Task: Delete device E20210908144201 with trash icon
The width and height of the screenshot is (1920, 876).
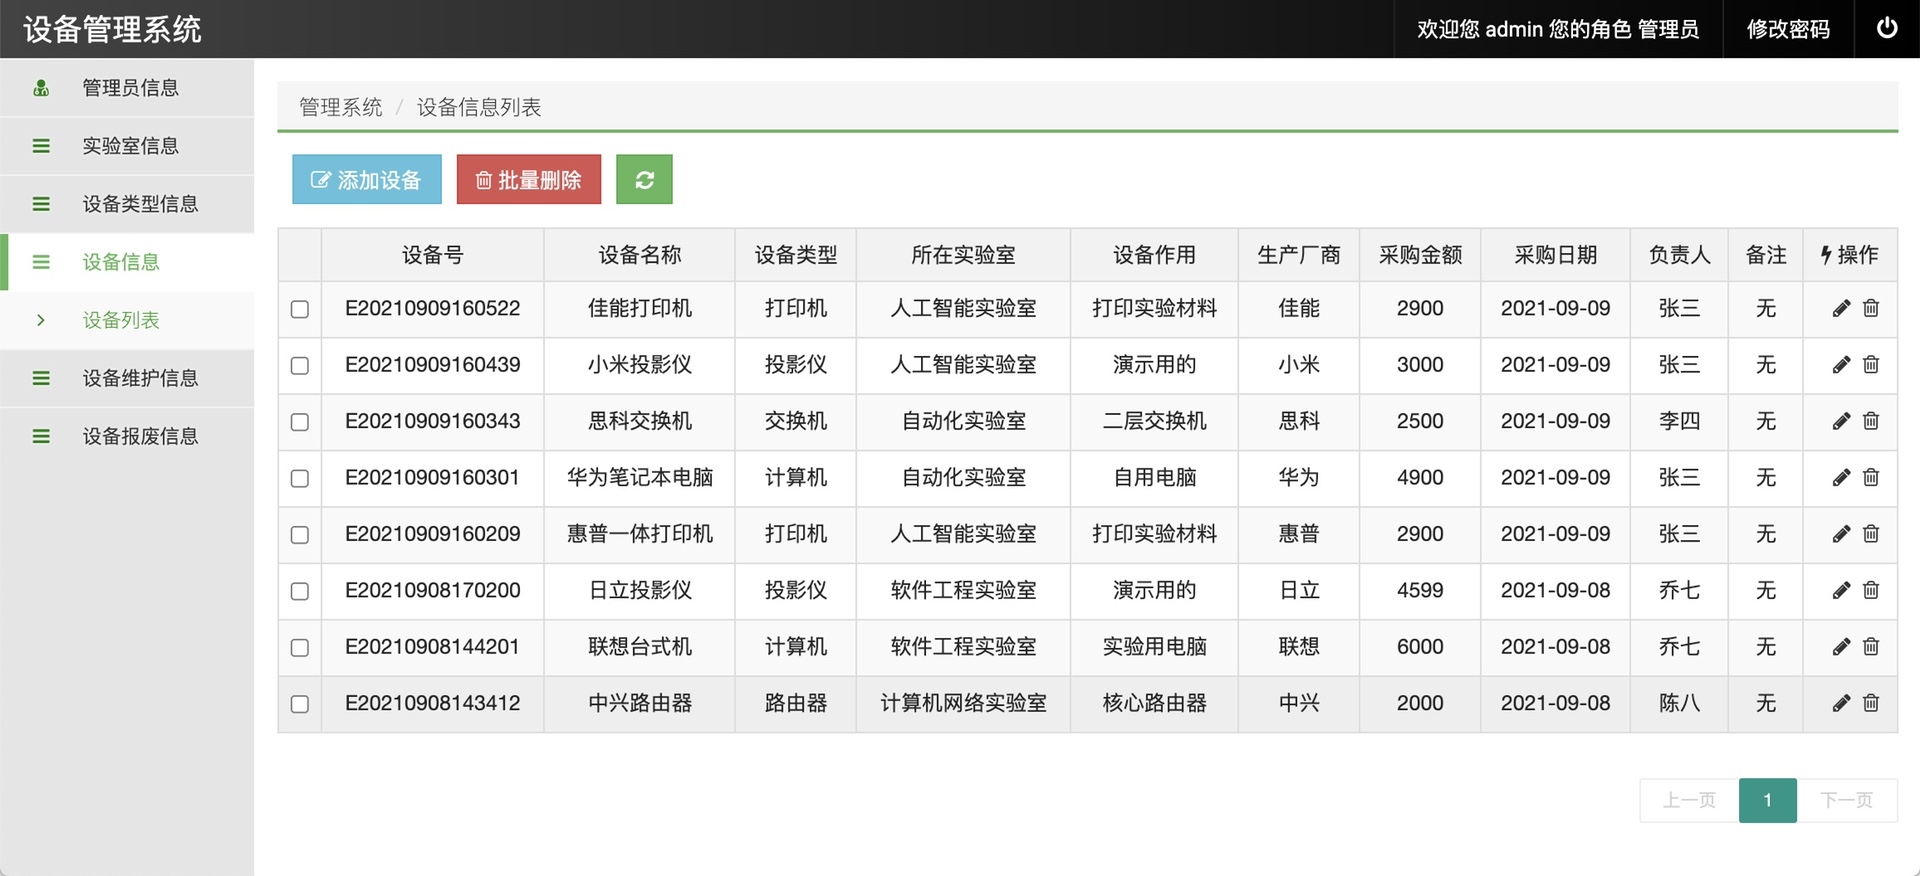Action: 1871,647
